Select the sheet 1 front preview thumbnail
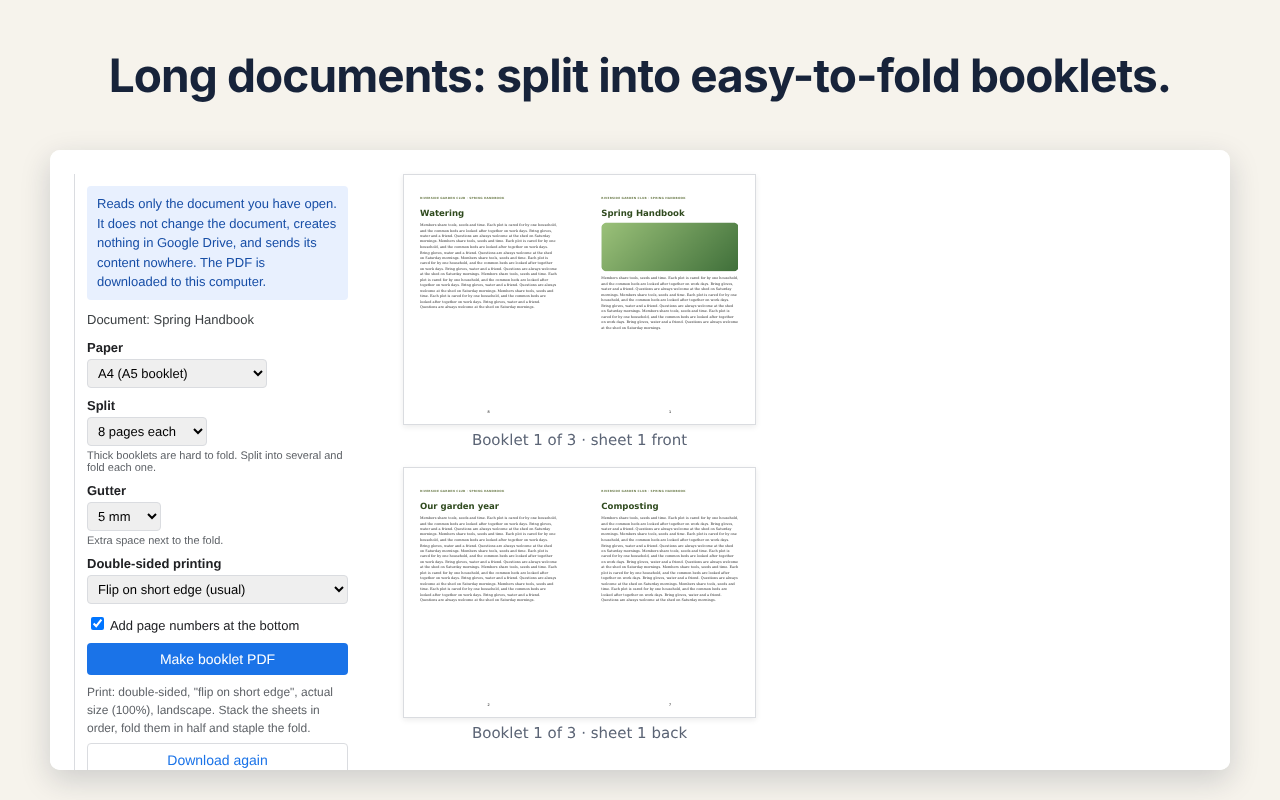The width and height of the screenshot is (1280, 800). [x=579, y=300]
